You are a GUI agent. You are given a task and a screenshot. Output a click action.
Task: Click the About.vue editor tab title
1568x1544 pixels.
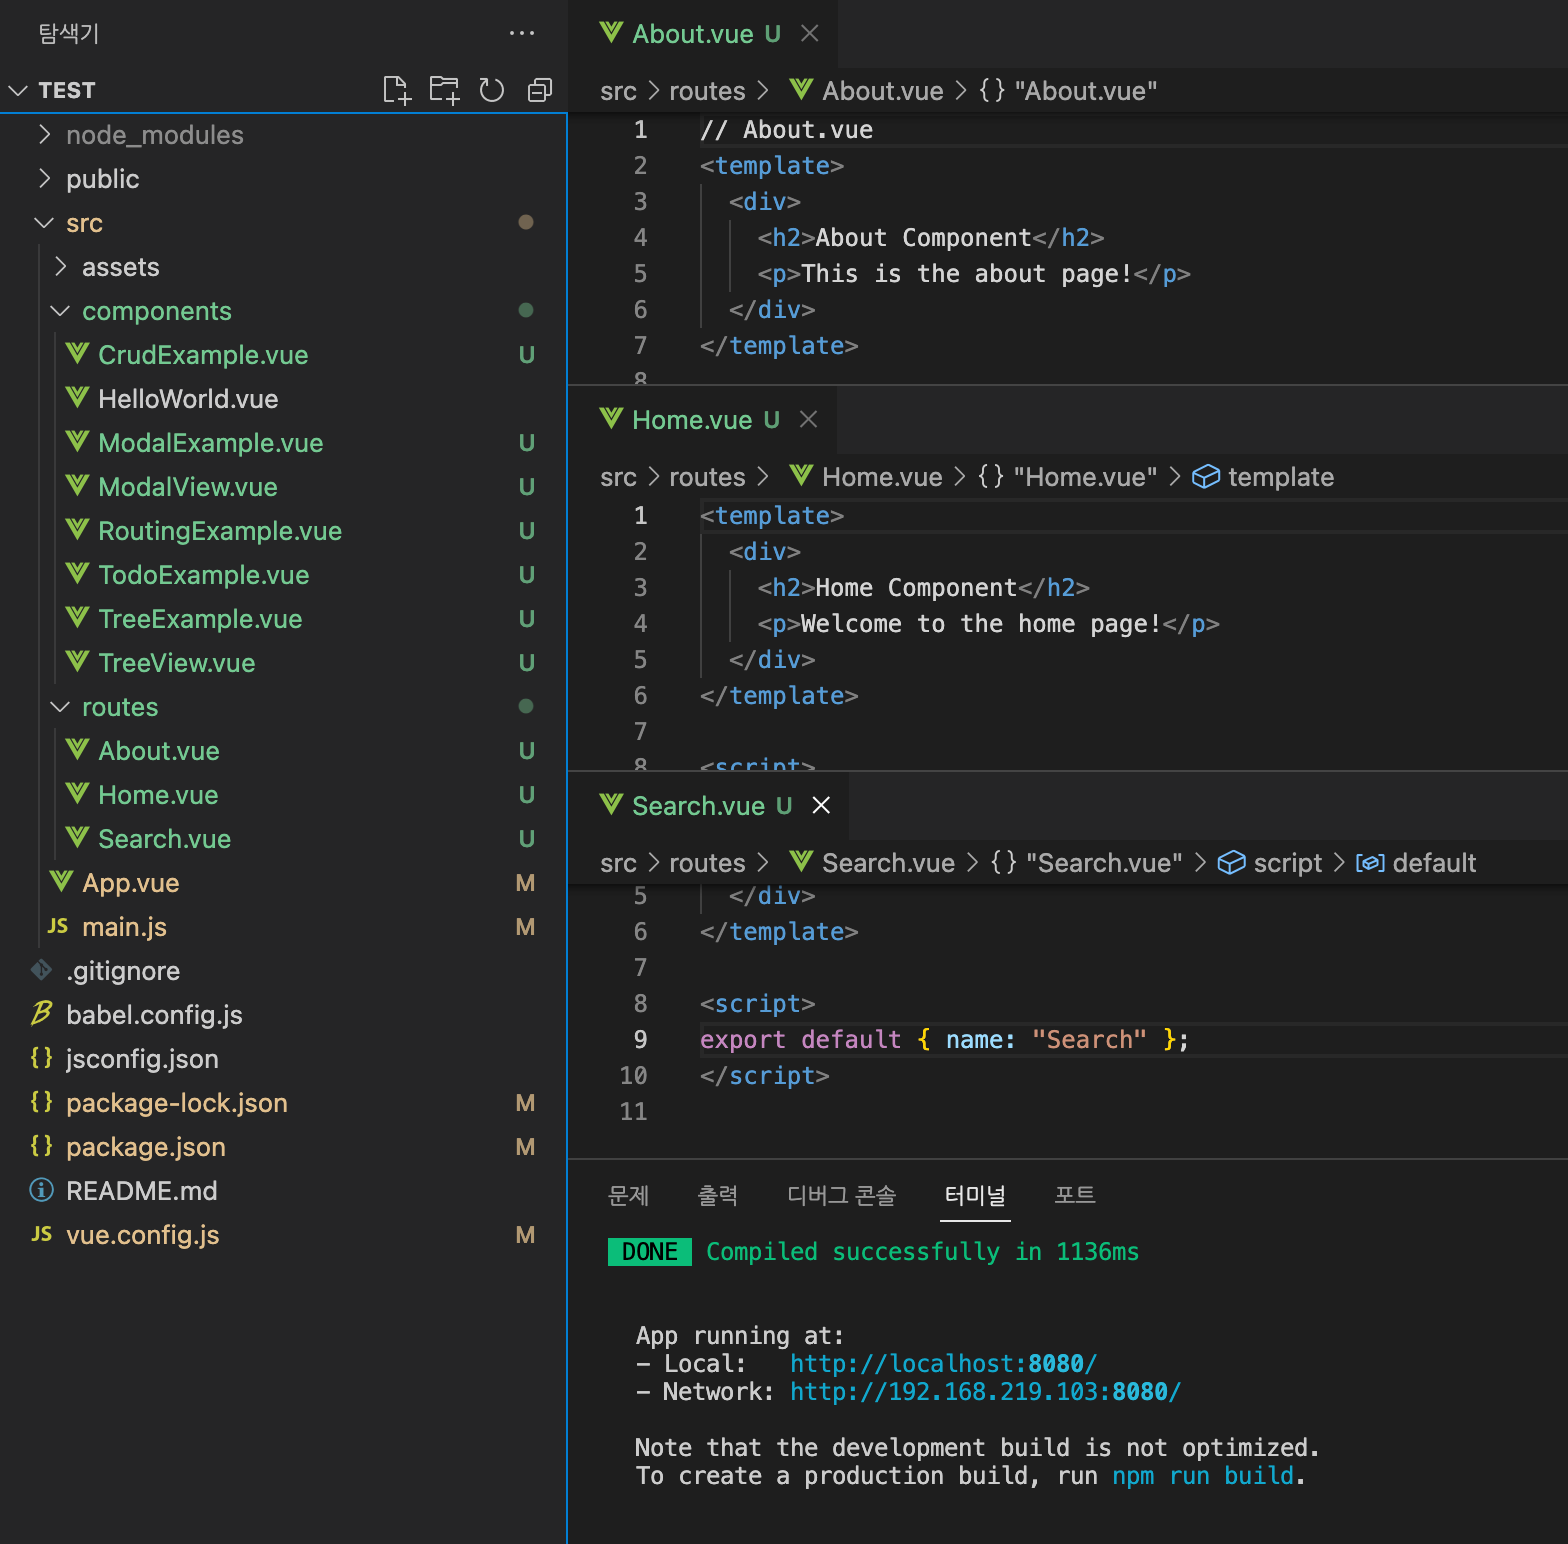tap(693, 34)
